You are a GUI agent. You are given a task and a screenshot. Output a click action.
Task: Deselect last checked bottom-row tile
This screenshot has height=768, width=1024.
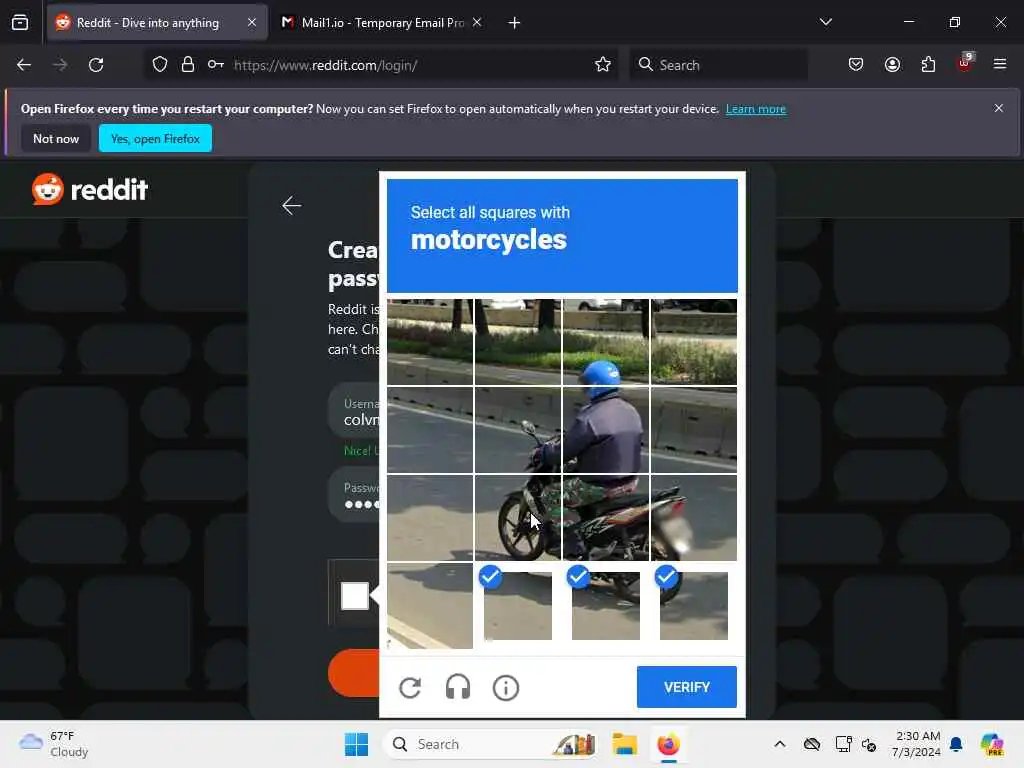point(694,605)
